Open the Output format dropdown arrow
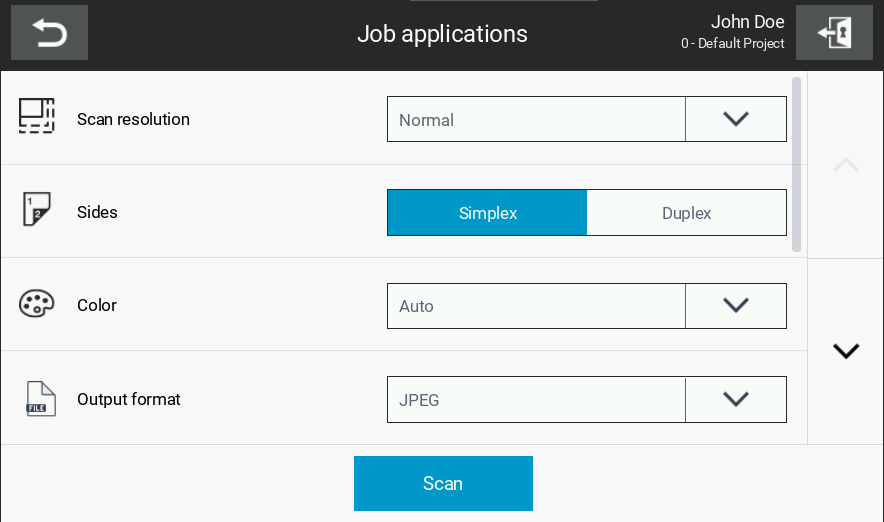Screen dimensions: 884x522 tap(736, 399)
